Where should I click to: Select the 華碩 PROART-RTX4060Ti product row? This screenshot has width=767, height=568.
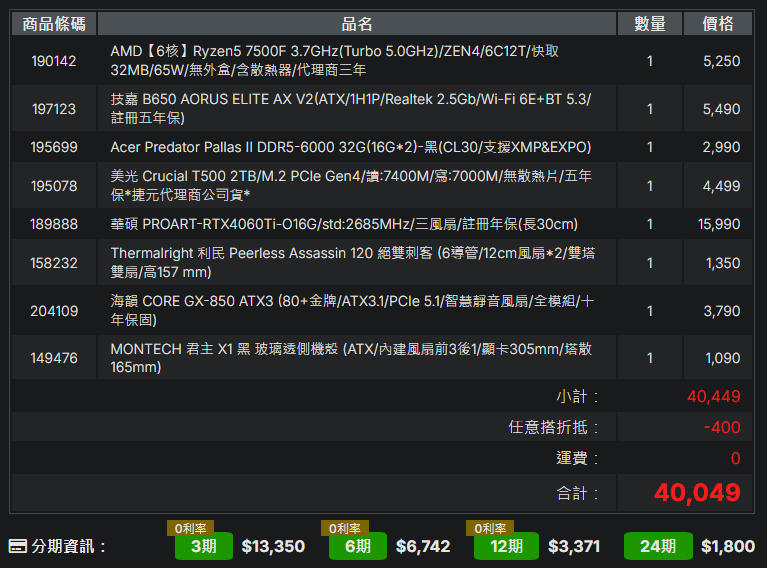point(382,224)
